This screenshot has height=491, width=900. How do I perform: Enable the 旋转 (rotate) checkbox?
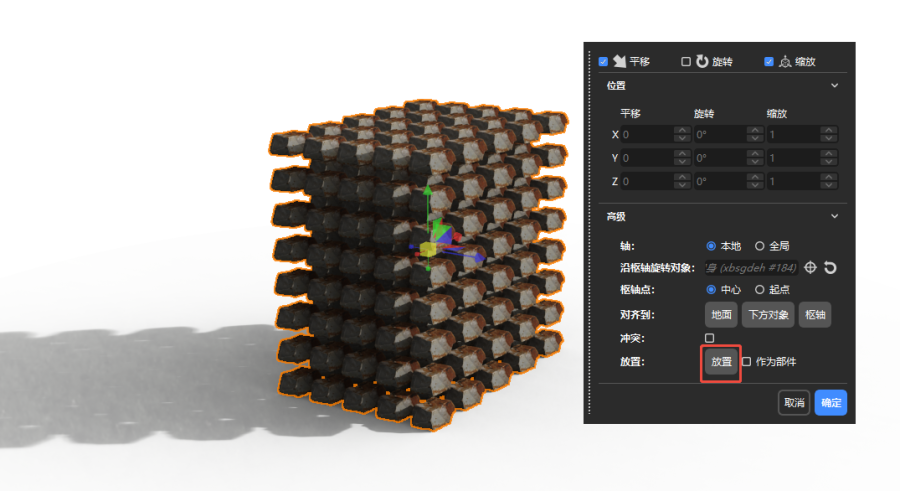[x=686, y=62]
